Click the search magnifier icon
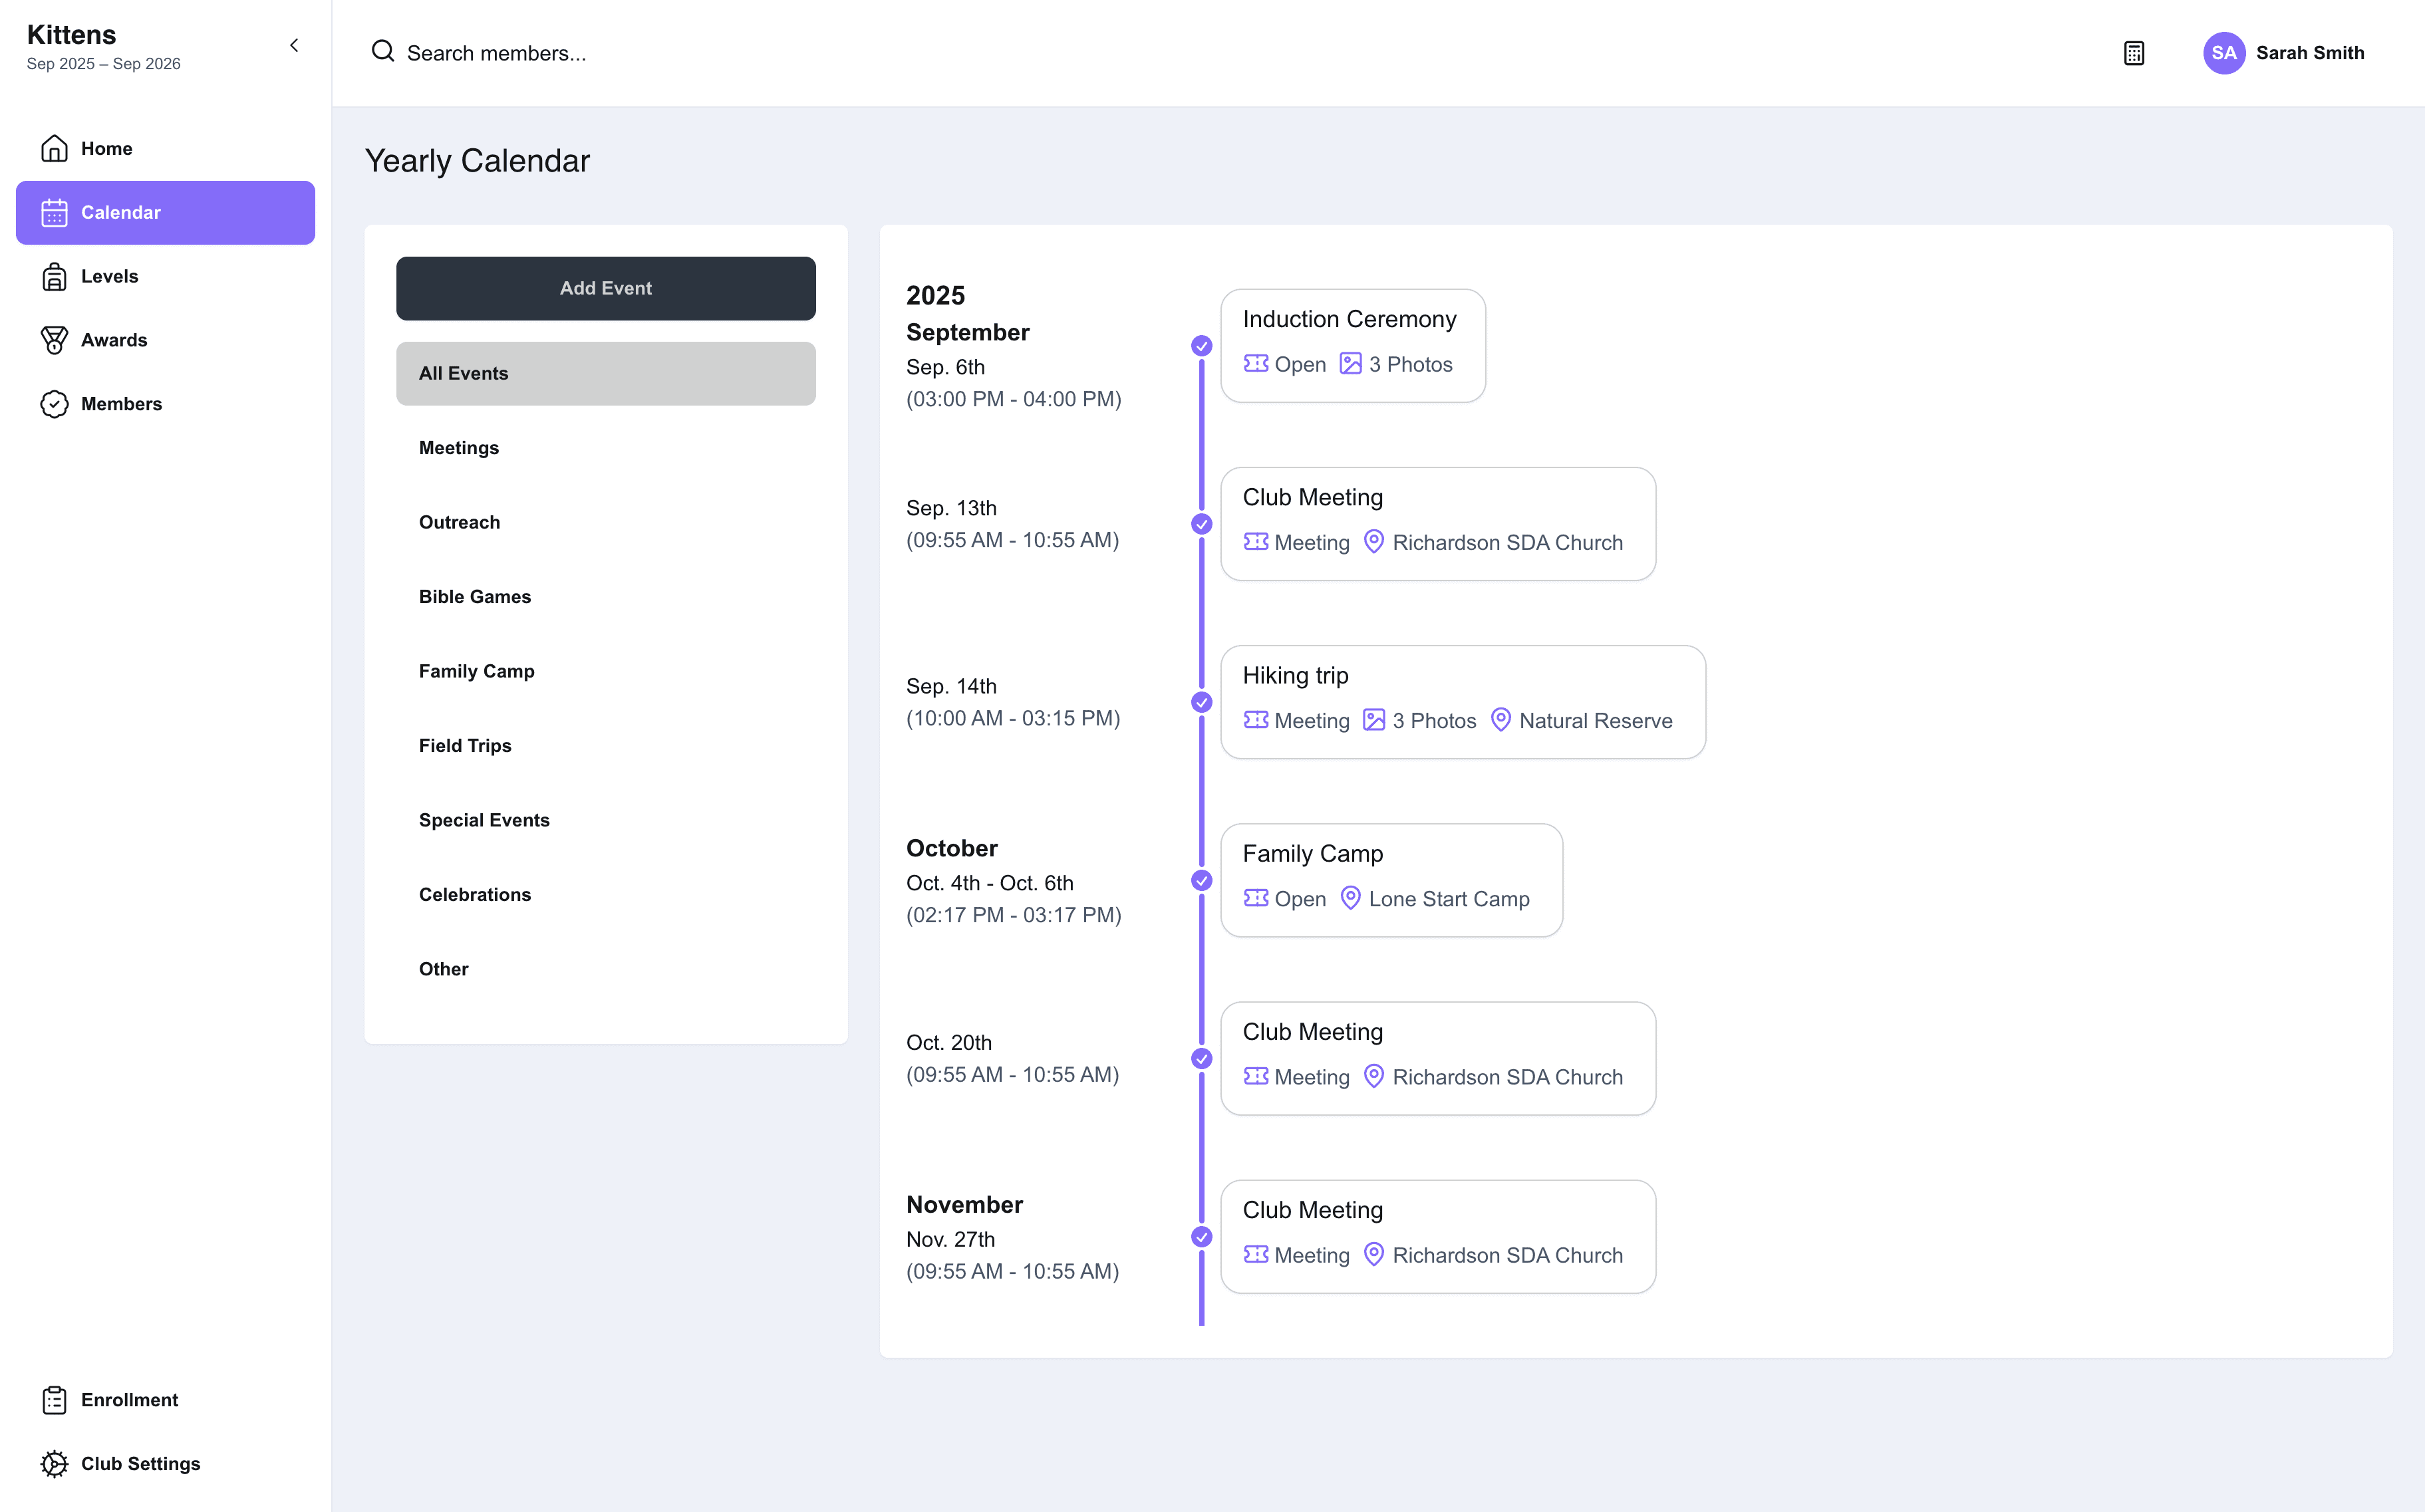The image size is (2425, 1512). coord(383,51)
